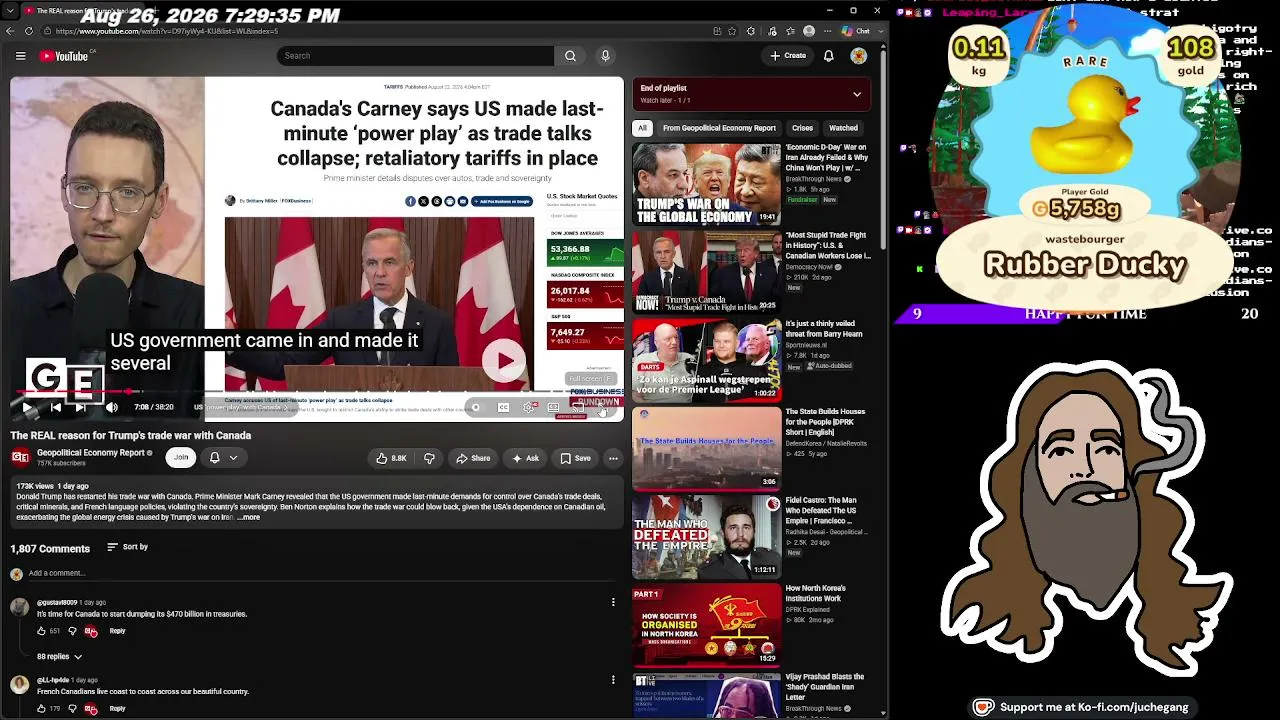Start voice search with the microphone icon
Viewport: 1280px width, 720px height.
605,56
